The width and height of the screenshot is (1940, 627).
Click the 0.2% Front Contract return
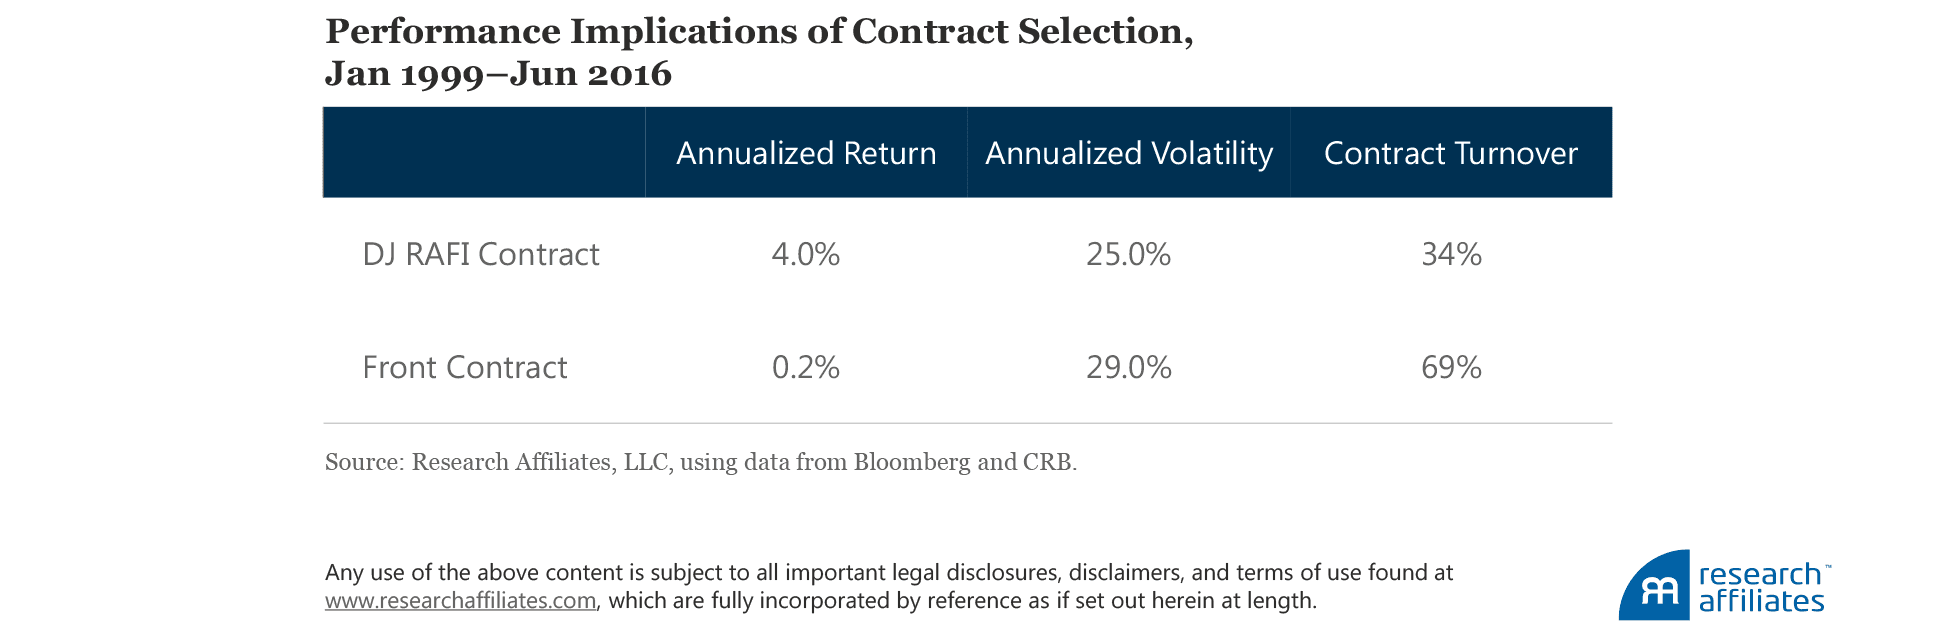806,367
